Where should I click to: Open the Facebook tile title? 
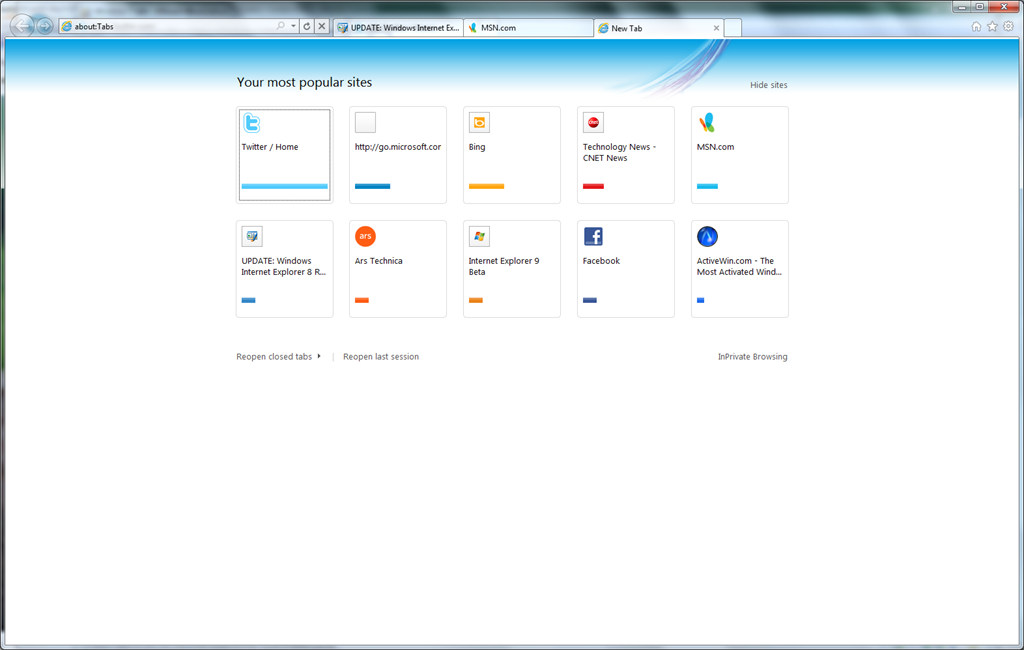point(601,261)
